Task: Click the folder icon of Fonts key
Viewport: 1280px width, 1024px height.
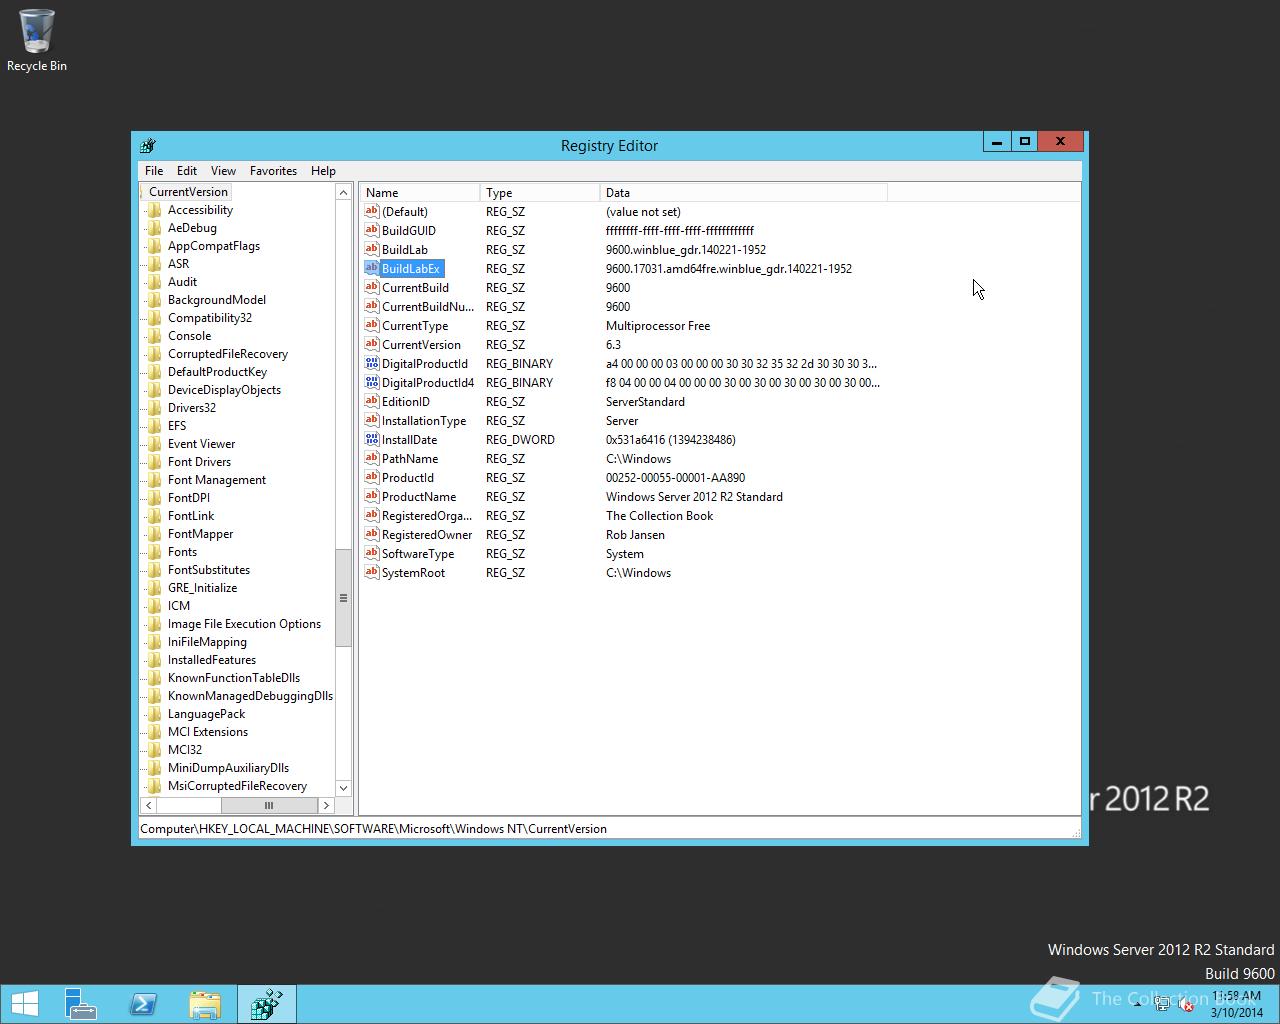Action: click(154, 552)
